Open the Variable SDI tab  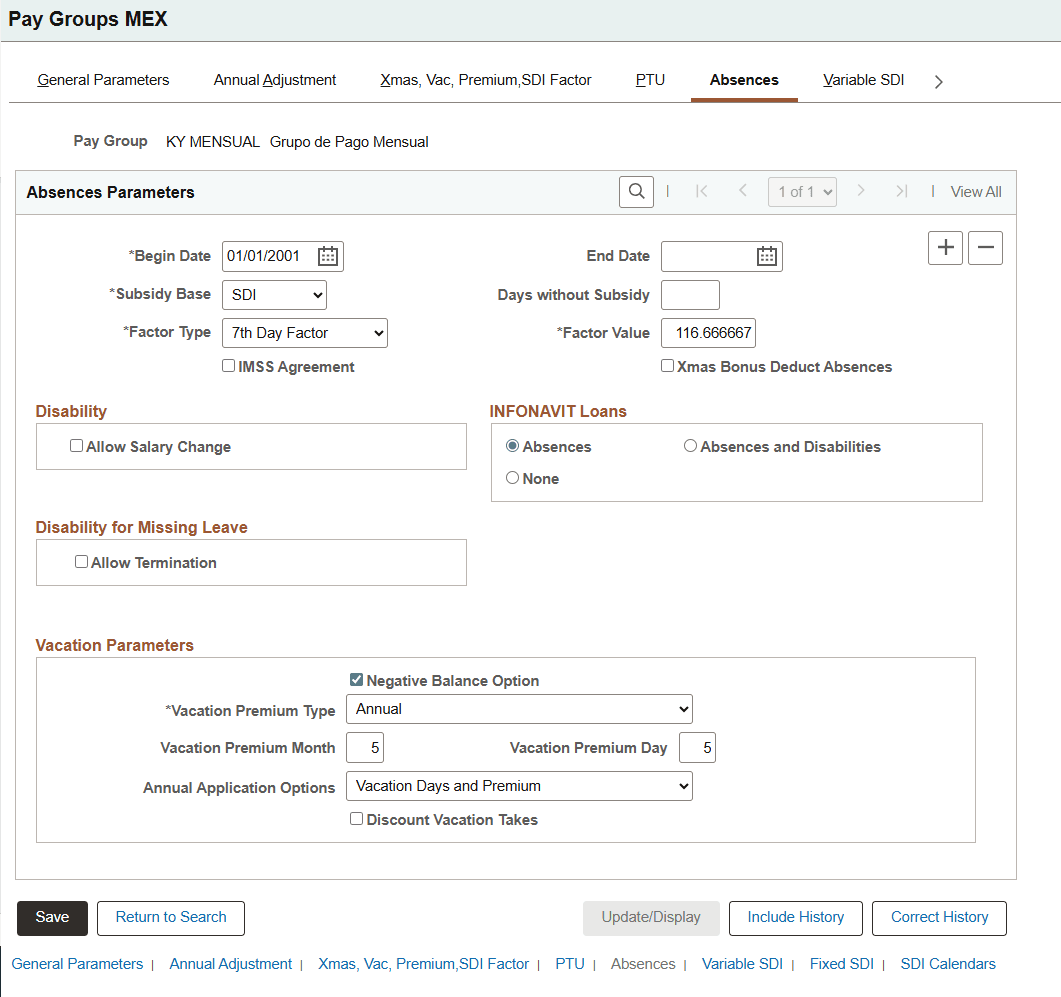coord(863,80)
